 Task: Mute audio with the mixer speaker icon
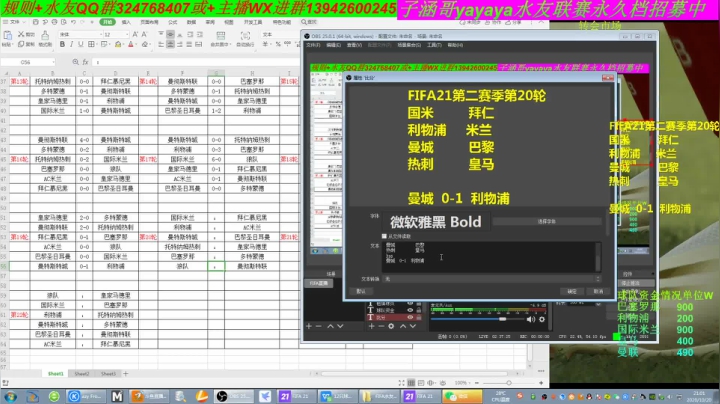(531, 319)
